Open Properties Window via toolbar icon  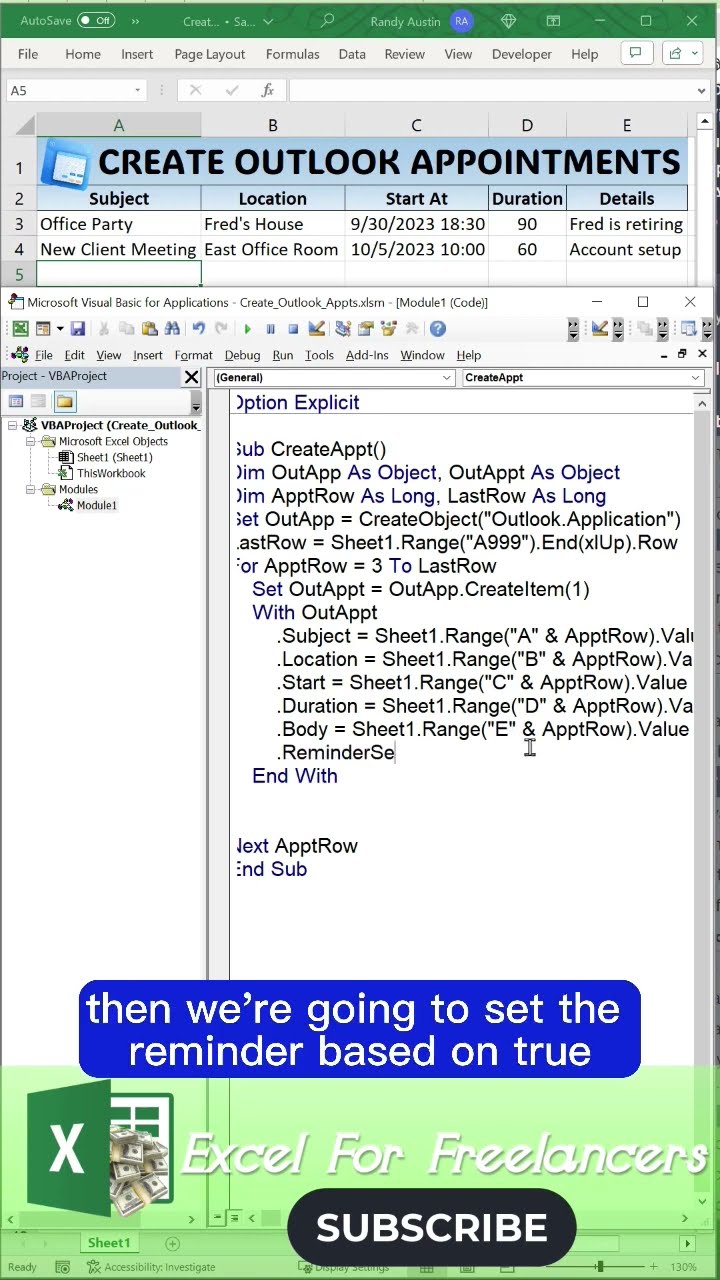tap(366, 329)
